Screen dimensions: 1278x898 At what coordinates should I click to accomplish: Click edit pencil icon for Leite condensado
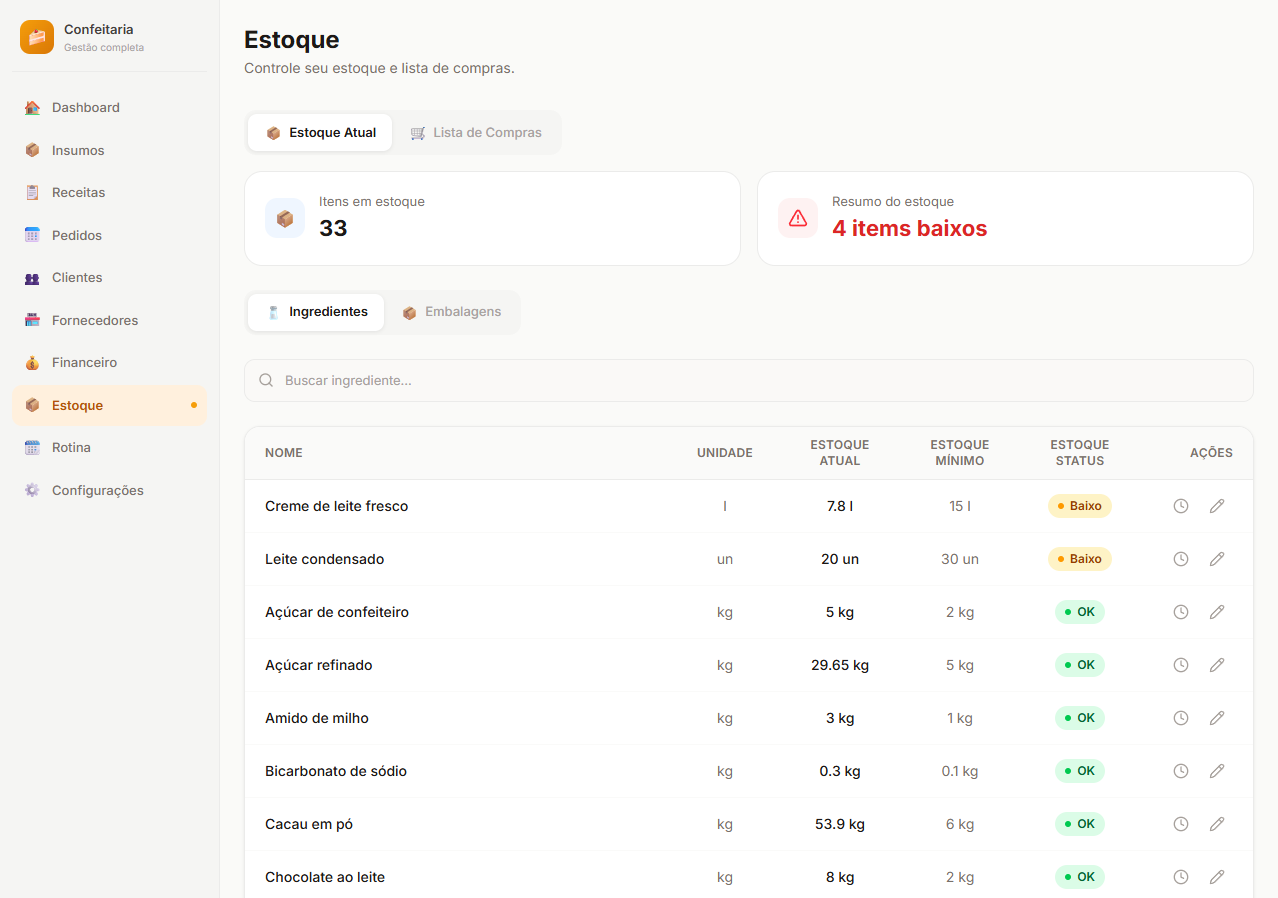click(x=1216, y=559)
